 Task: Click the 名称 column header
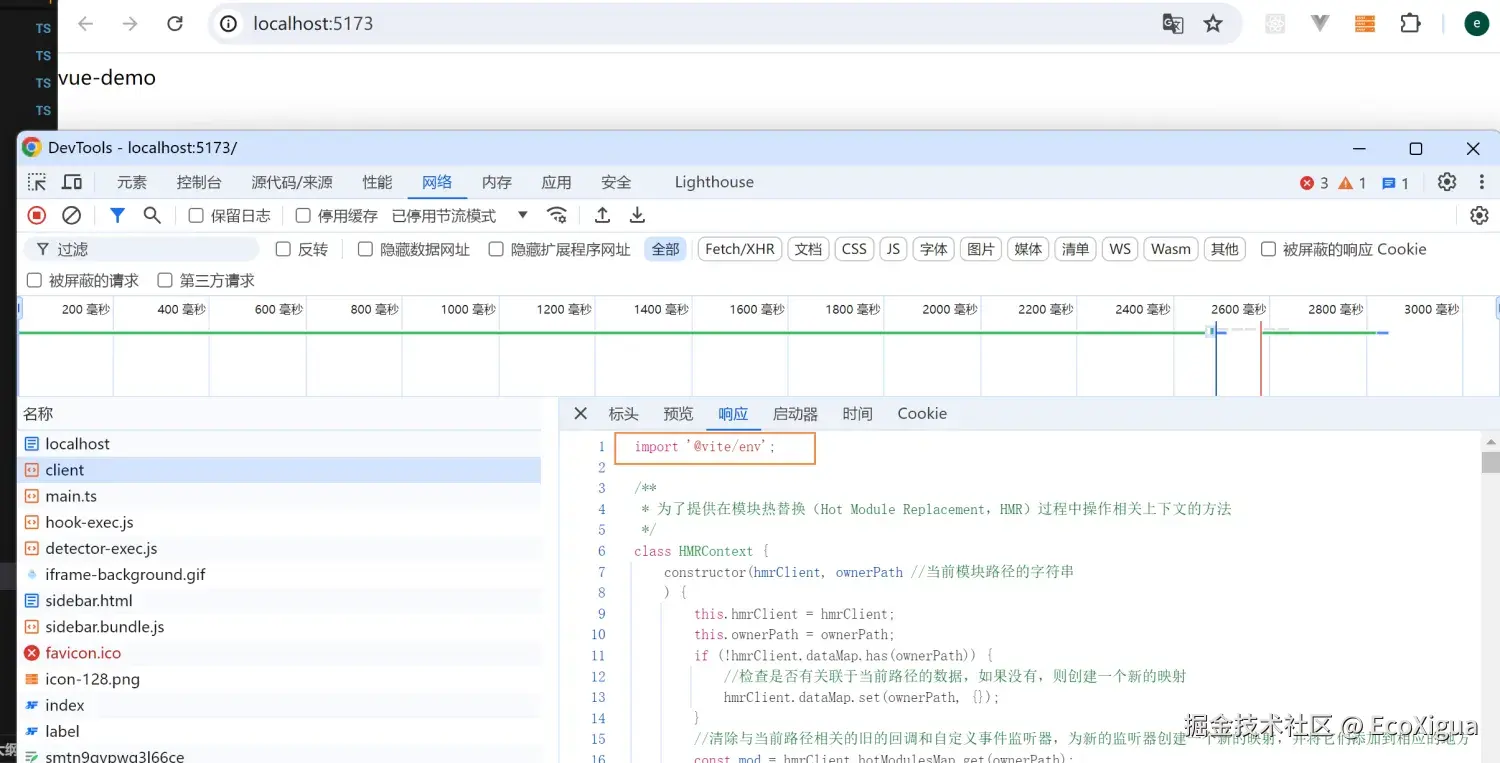point(280,413)
